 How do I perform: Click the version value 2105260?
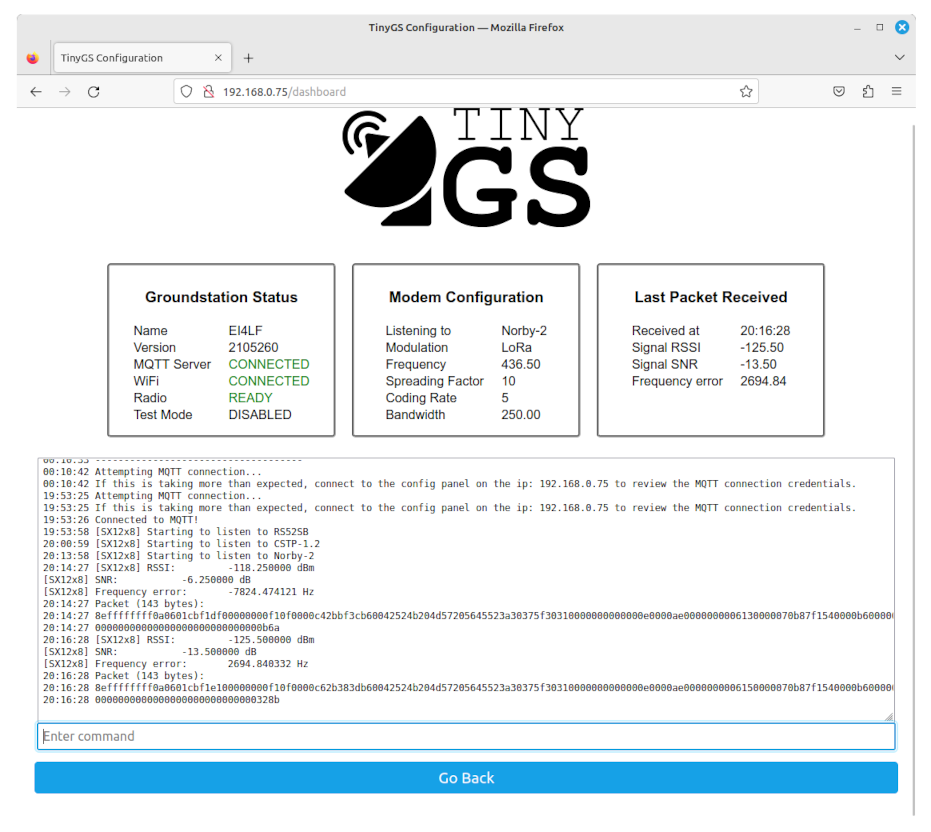point(254,347)
